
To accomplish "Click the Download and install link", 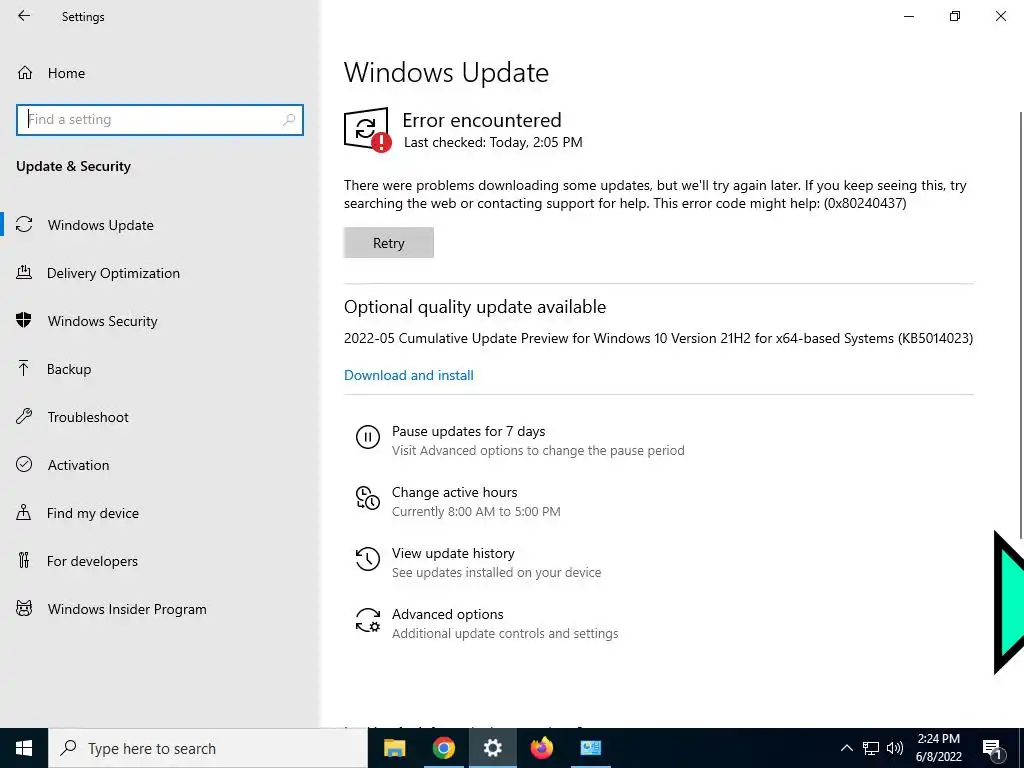I will 409,375.
